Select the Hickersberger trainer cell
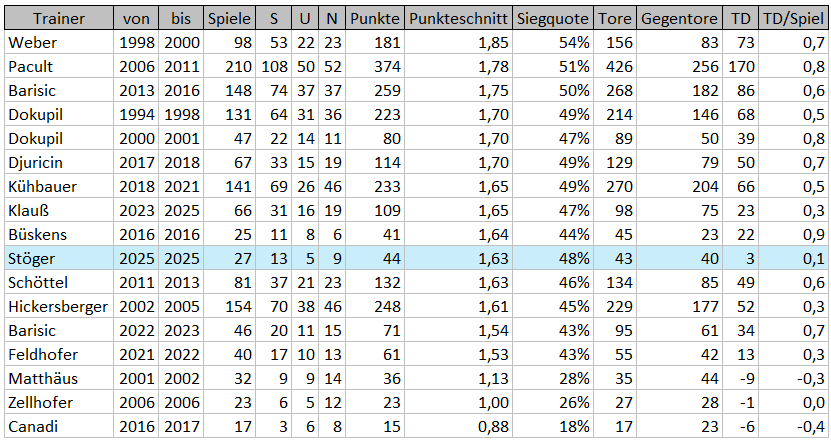The height and width of the screenshot is (441, 831). pos(57,306)
